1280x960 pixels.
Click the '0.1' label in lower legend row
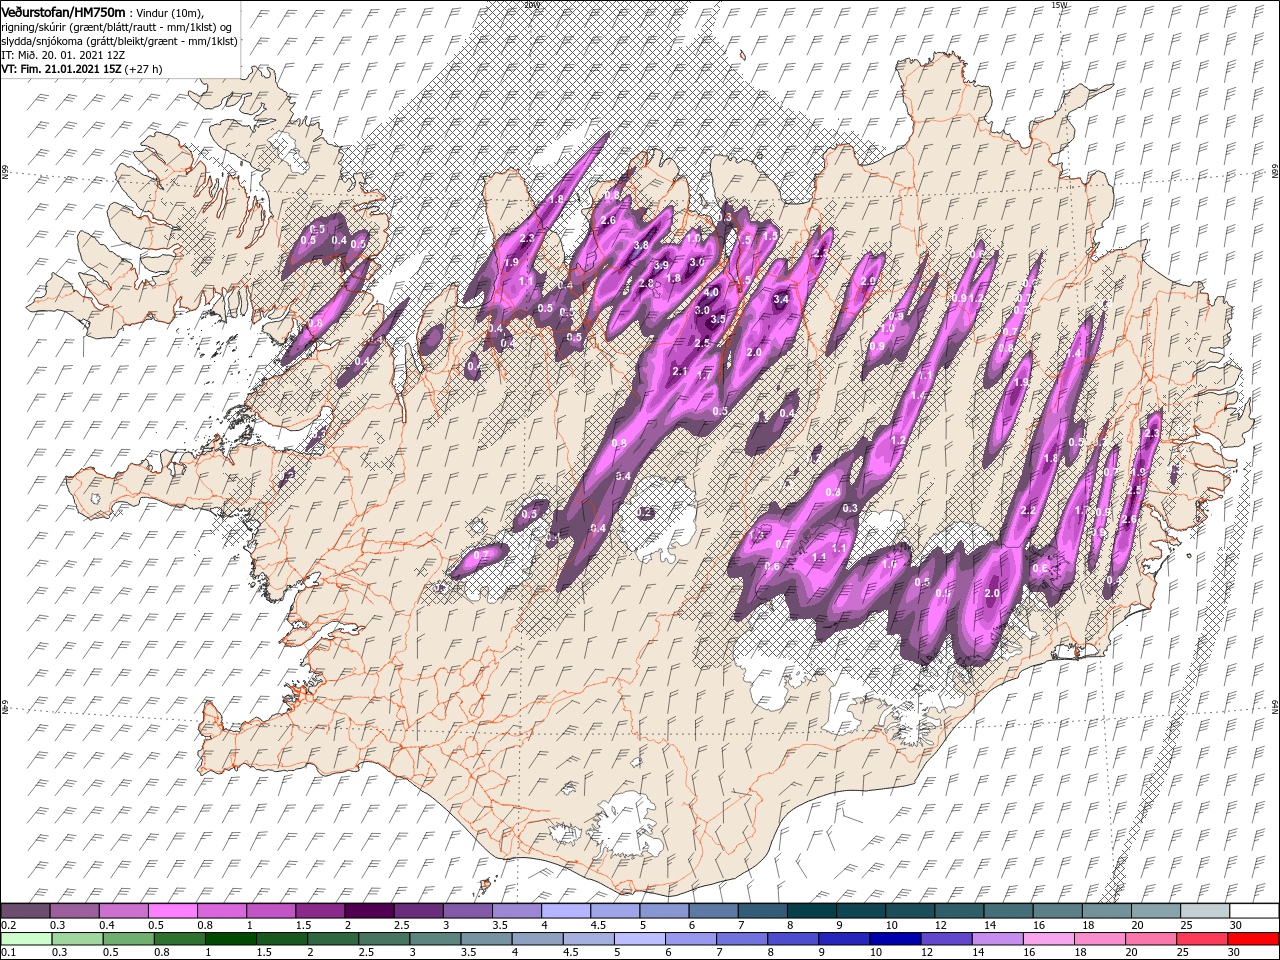tap(9, 952)
